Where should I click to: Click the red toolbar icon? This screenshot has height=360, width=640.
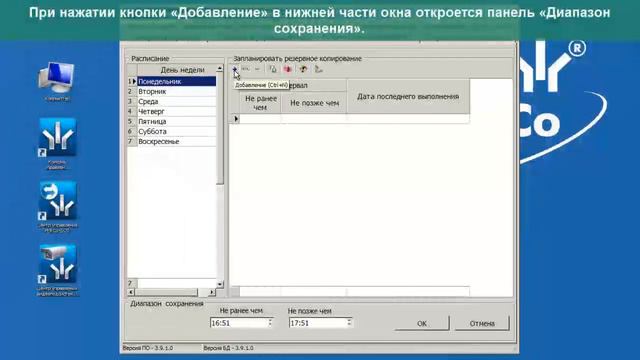[x=288, y=69]
